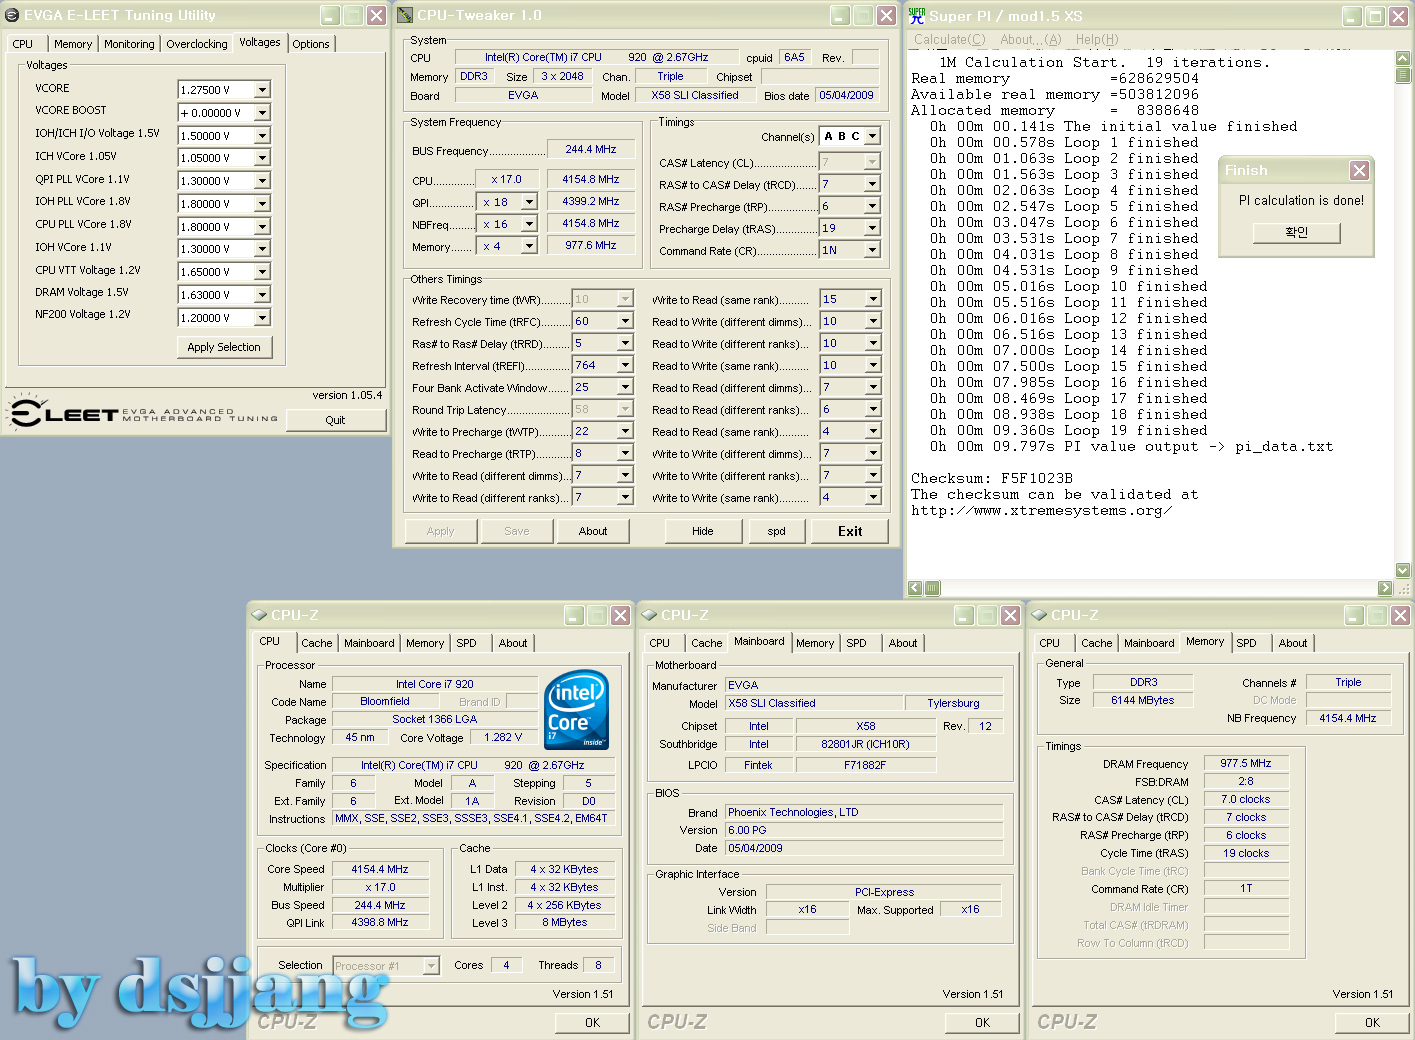Click the EVGA E-LEET title bar icon

point(12,15)
